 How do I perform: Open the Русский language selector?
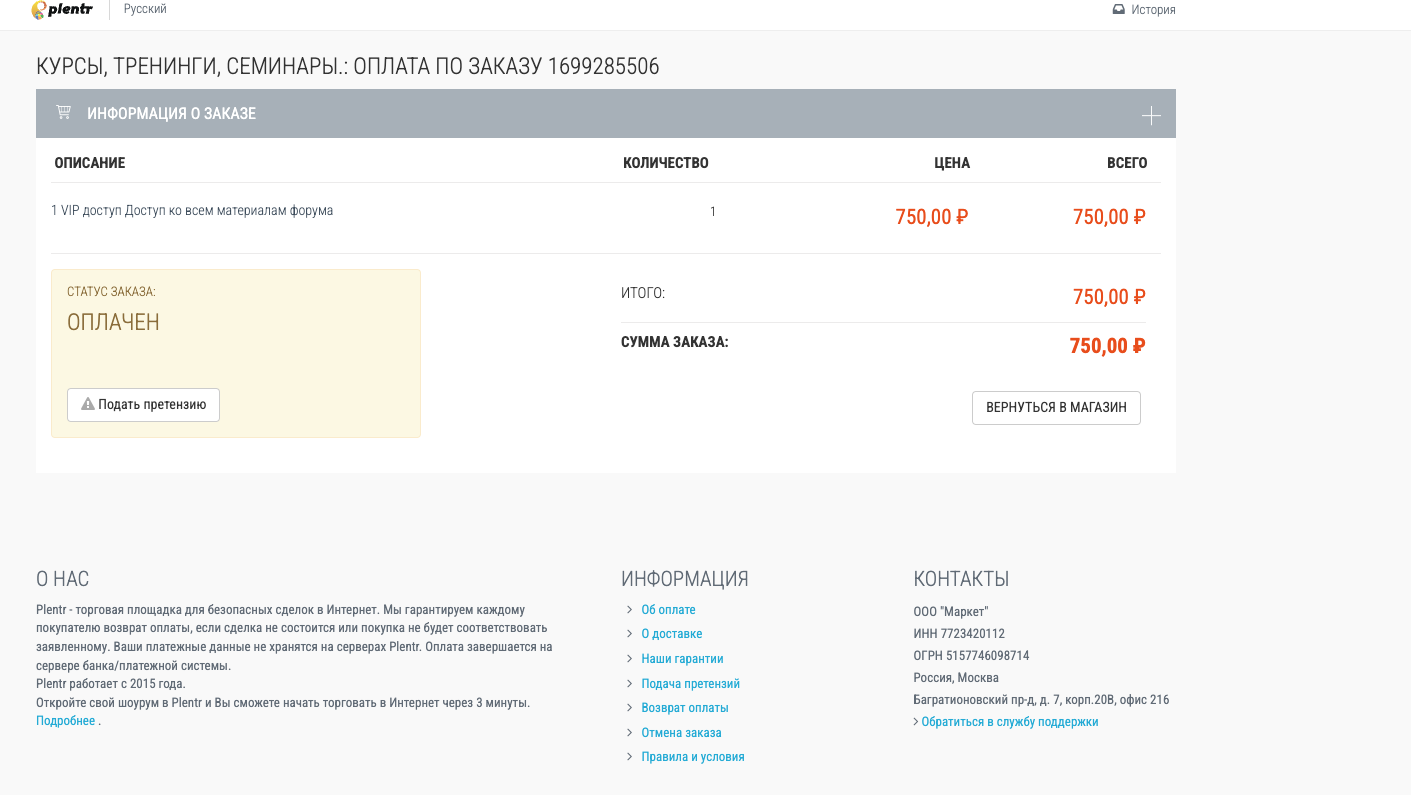click(145, 9)
